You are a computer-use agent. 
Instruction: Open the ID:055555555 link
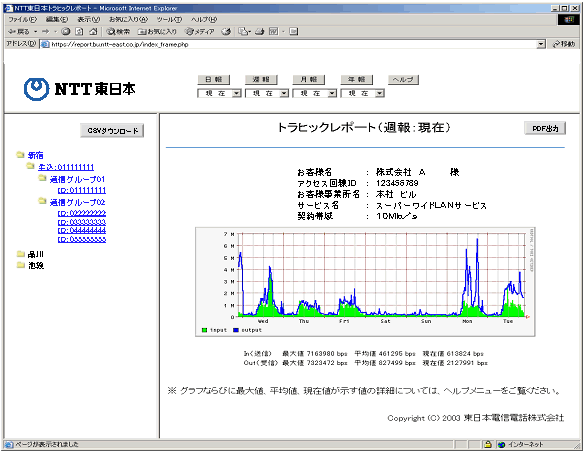[x=82, y=239]
